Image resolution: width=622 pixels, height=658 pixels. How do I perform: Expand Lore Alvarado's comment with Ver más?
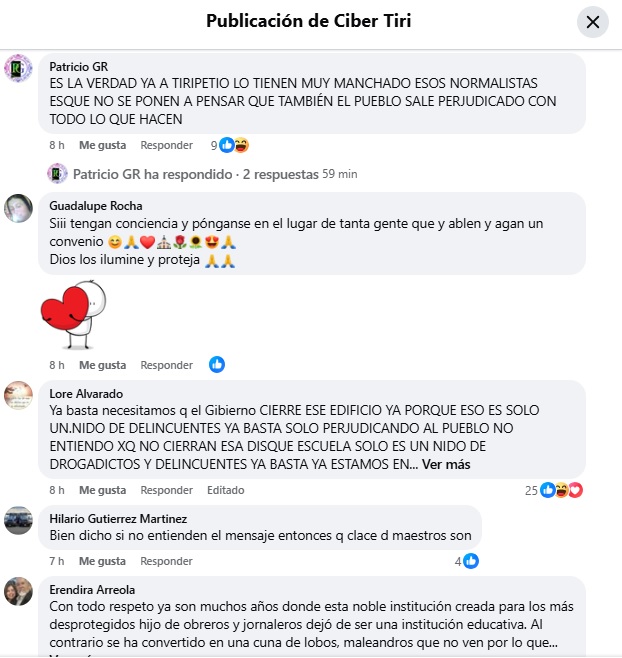(446, 465)
